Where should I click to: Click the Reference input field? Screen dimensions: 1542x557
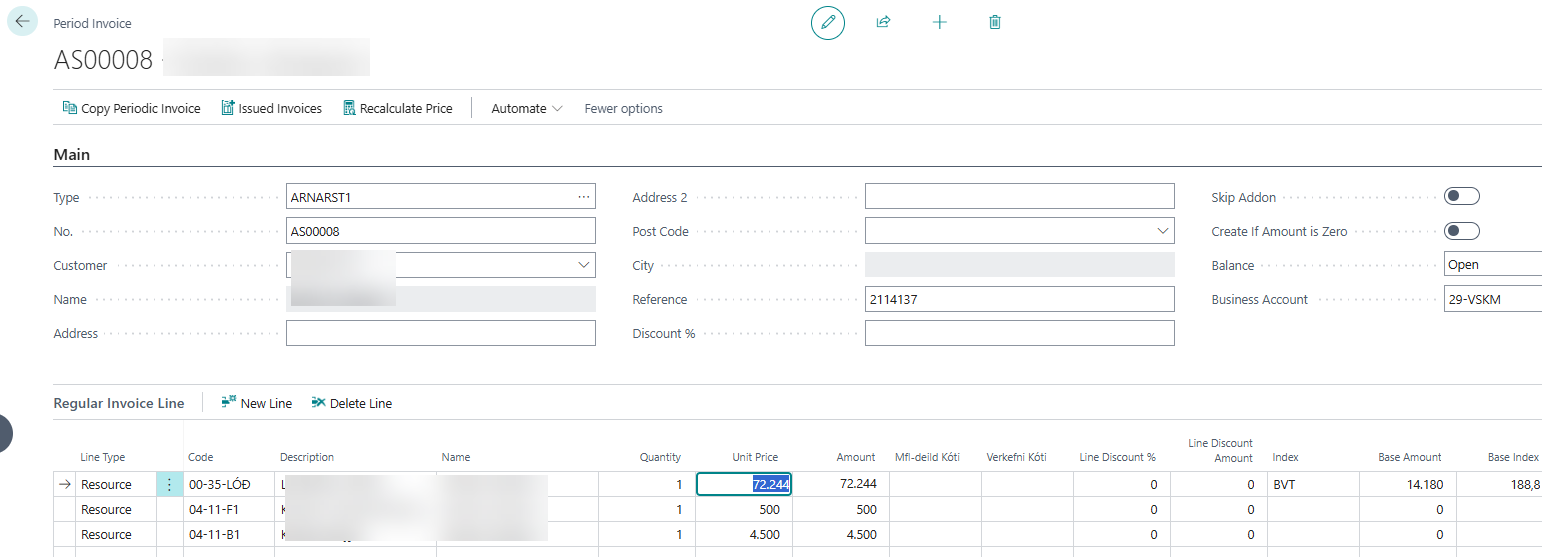pos(1018,299)
